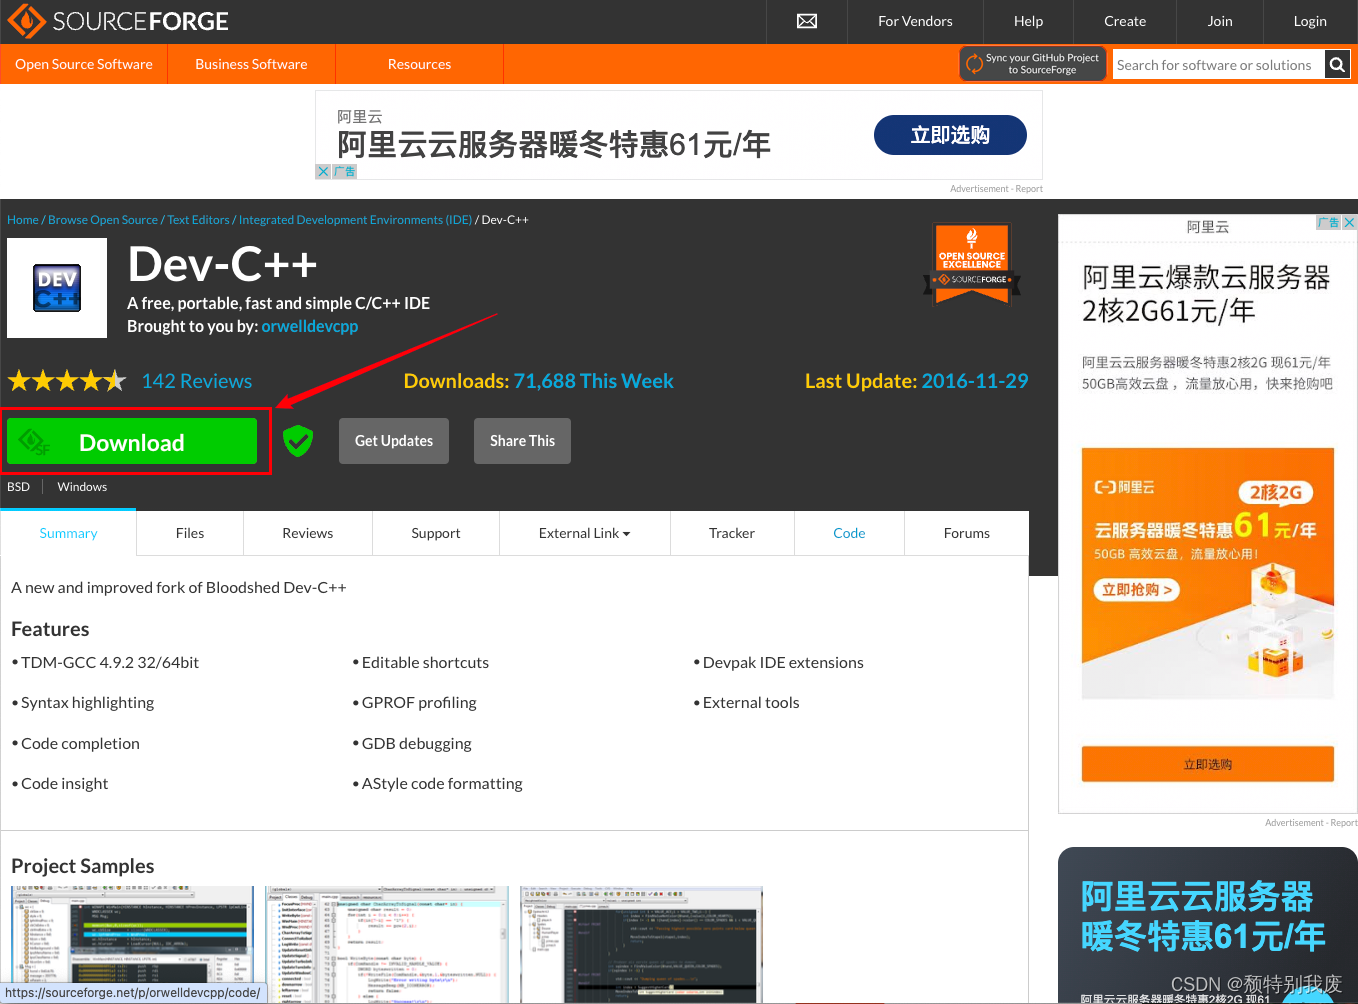The image size is (1358, 1004).
Task: Click the 立即抢购 button in ad
Action: (1137, 590)
